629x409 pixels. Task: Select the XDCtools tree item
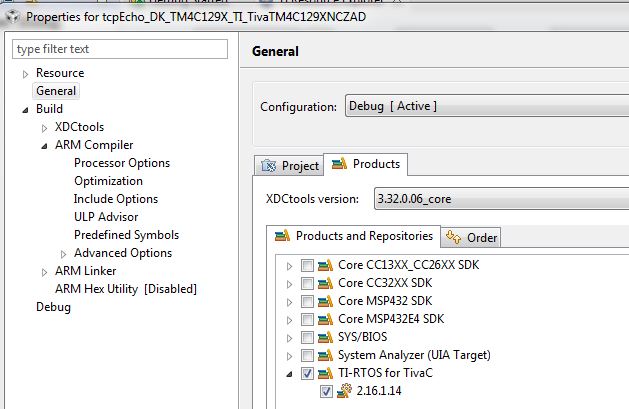click(79, 127)
